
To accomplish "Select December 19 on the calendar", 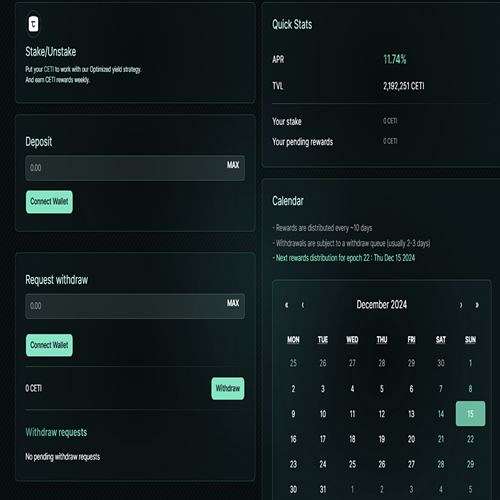I will (382, 439).
